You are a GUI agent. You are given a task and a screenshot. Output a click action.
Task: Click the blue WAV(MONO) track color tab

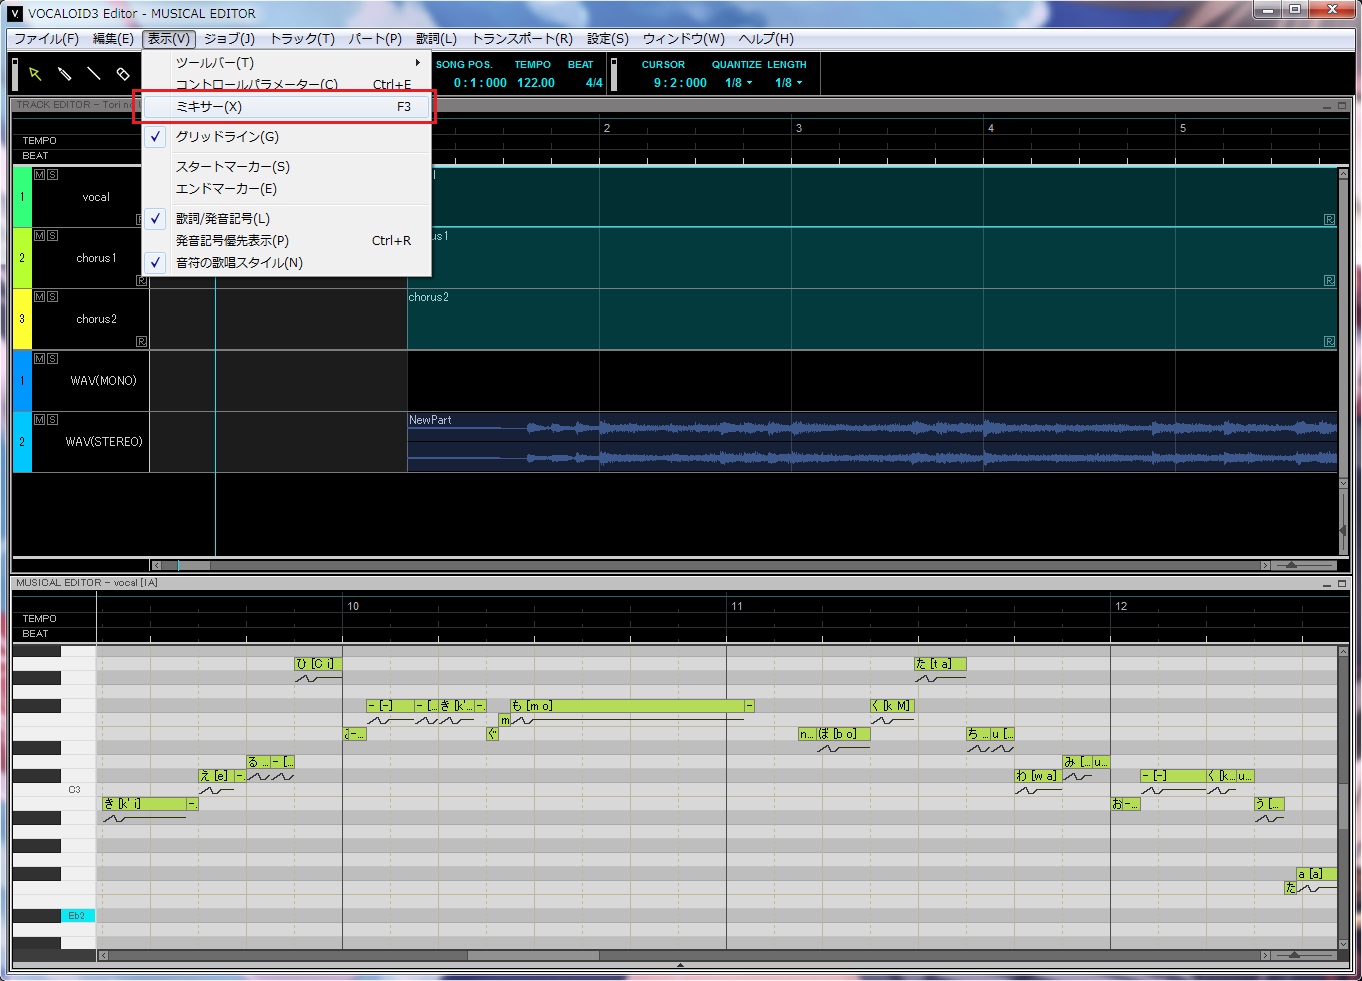22,380
